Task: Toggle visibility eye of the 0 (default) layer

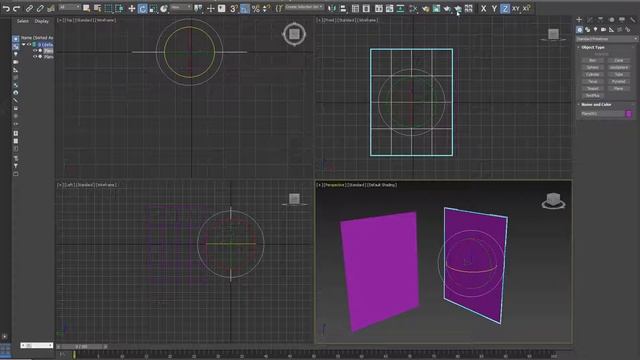Action: 29,44
